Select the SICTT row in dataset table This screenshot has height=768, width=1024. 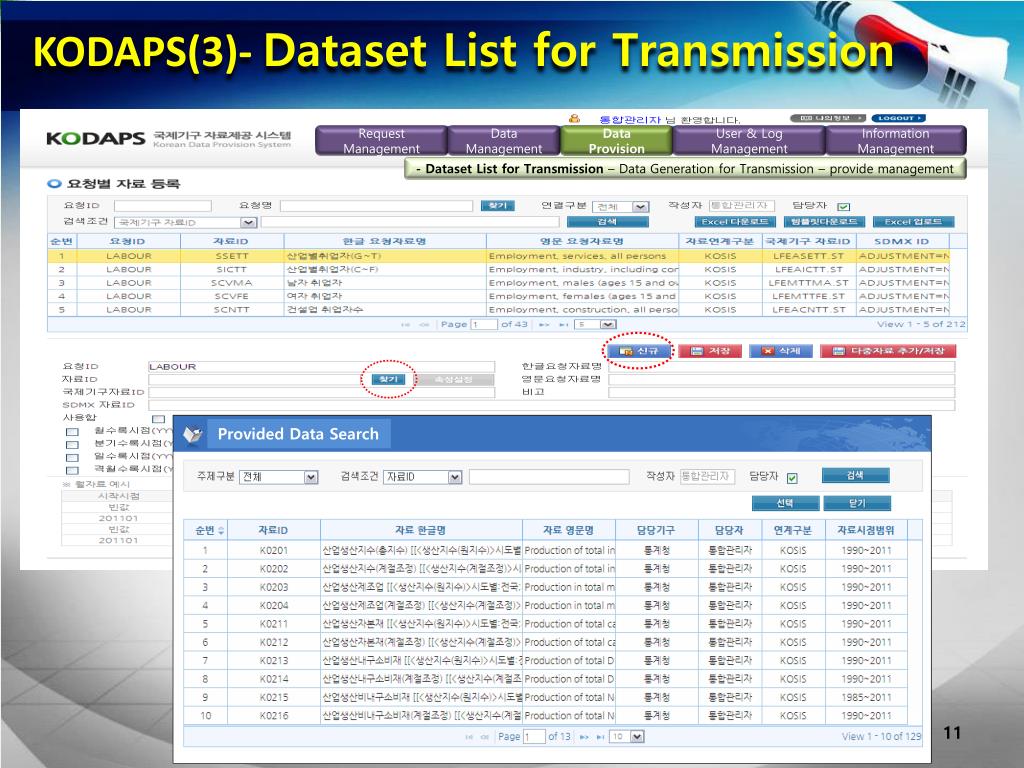pos(498,270)
